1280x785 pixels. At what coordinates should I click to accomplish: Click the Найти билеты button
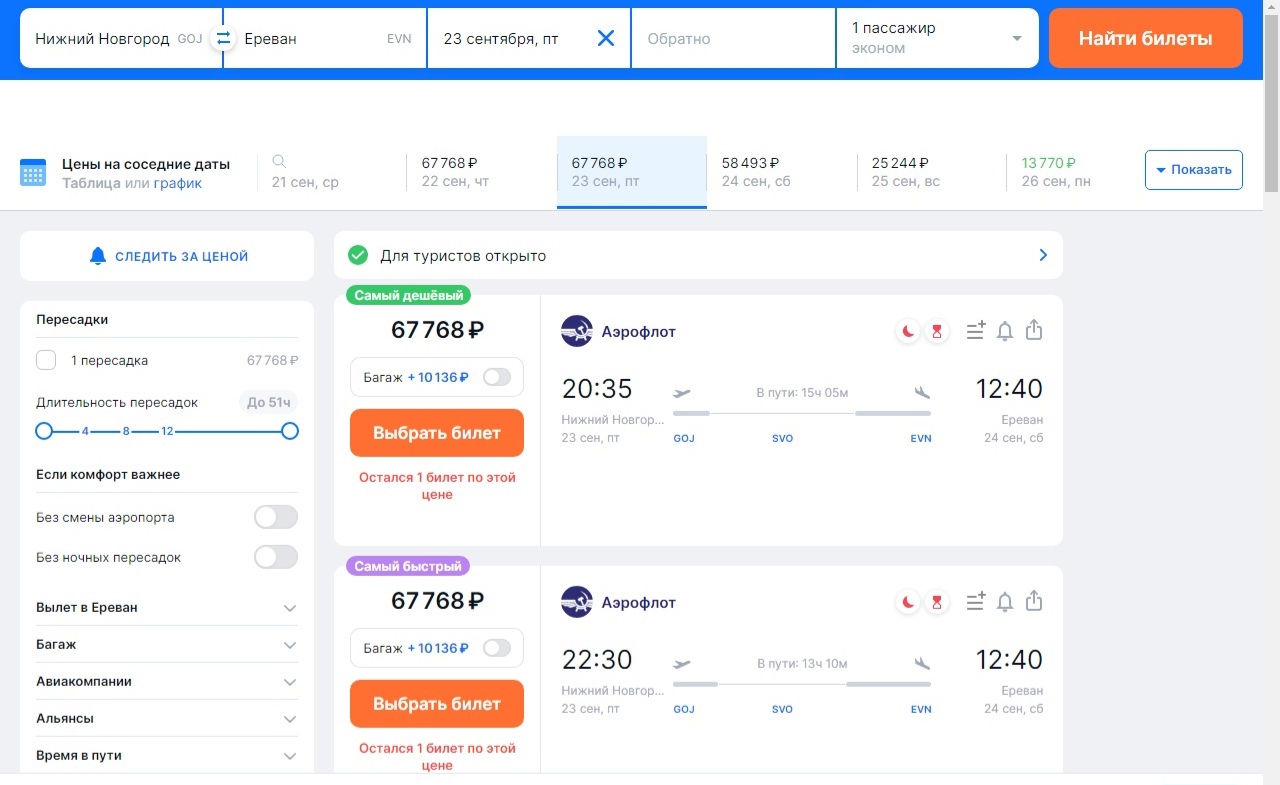tap(1145, 39)
